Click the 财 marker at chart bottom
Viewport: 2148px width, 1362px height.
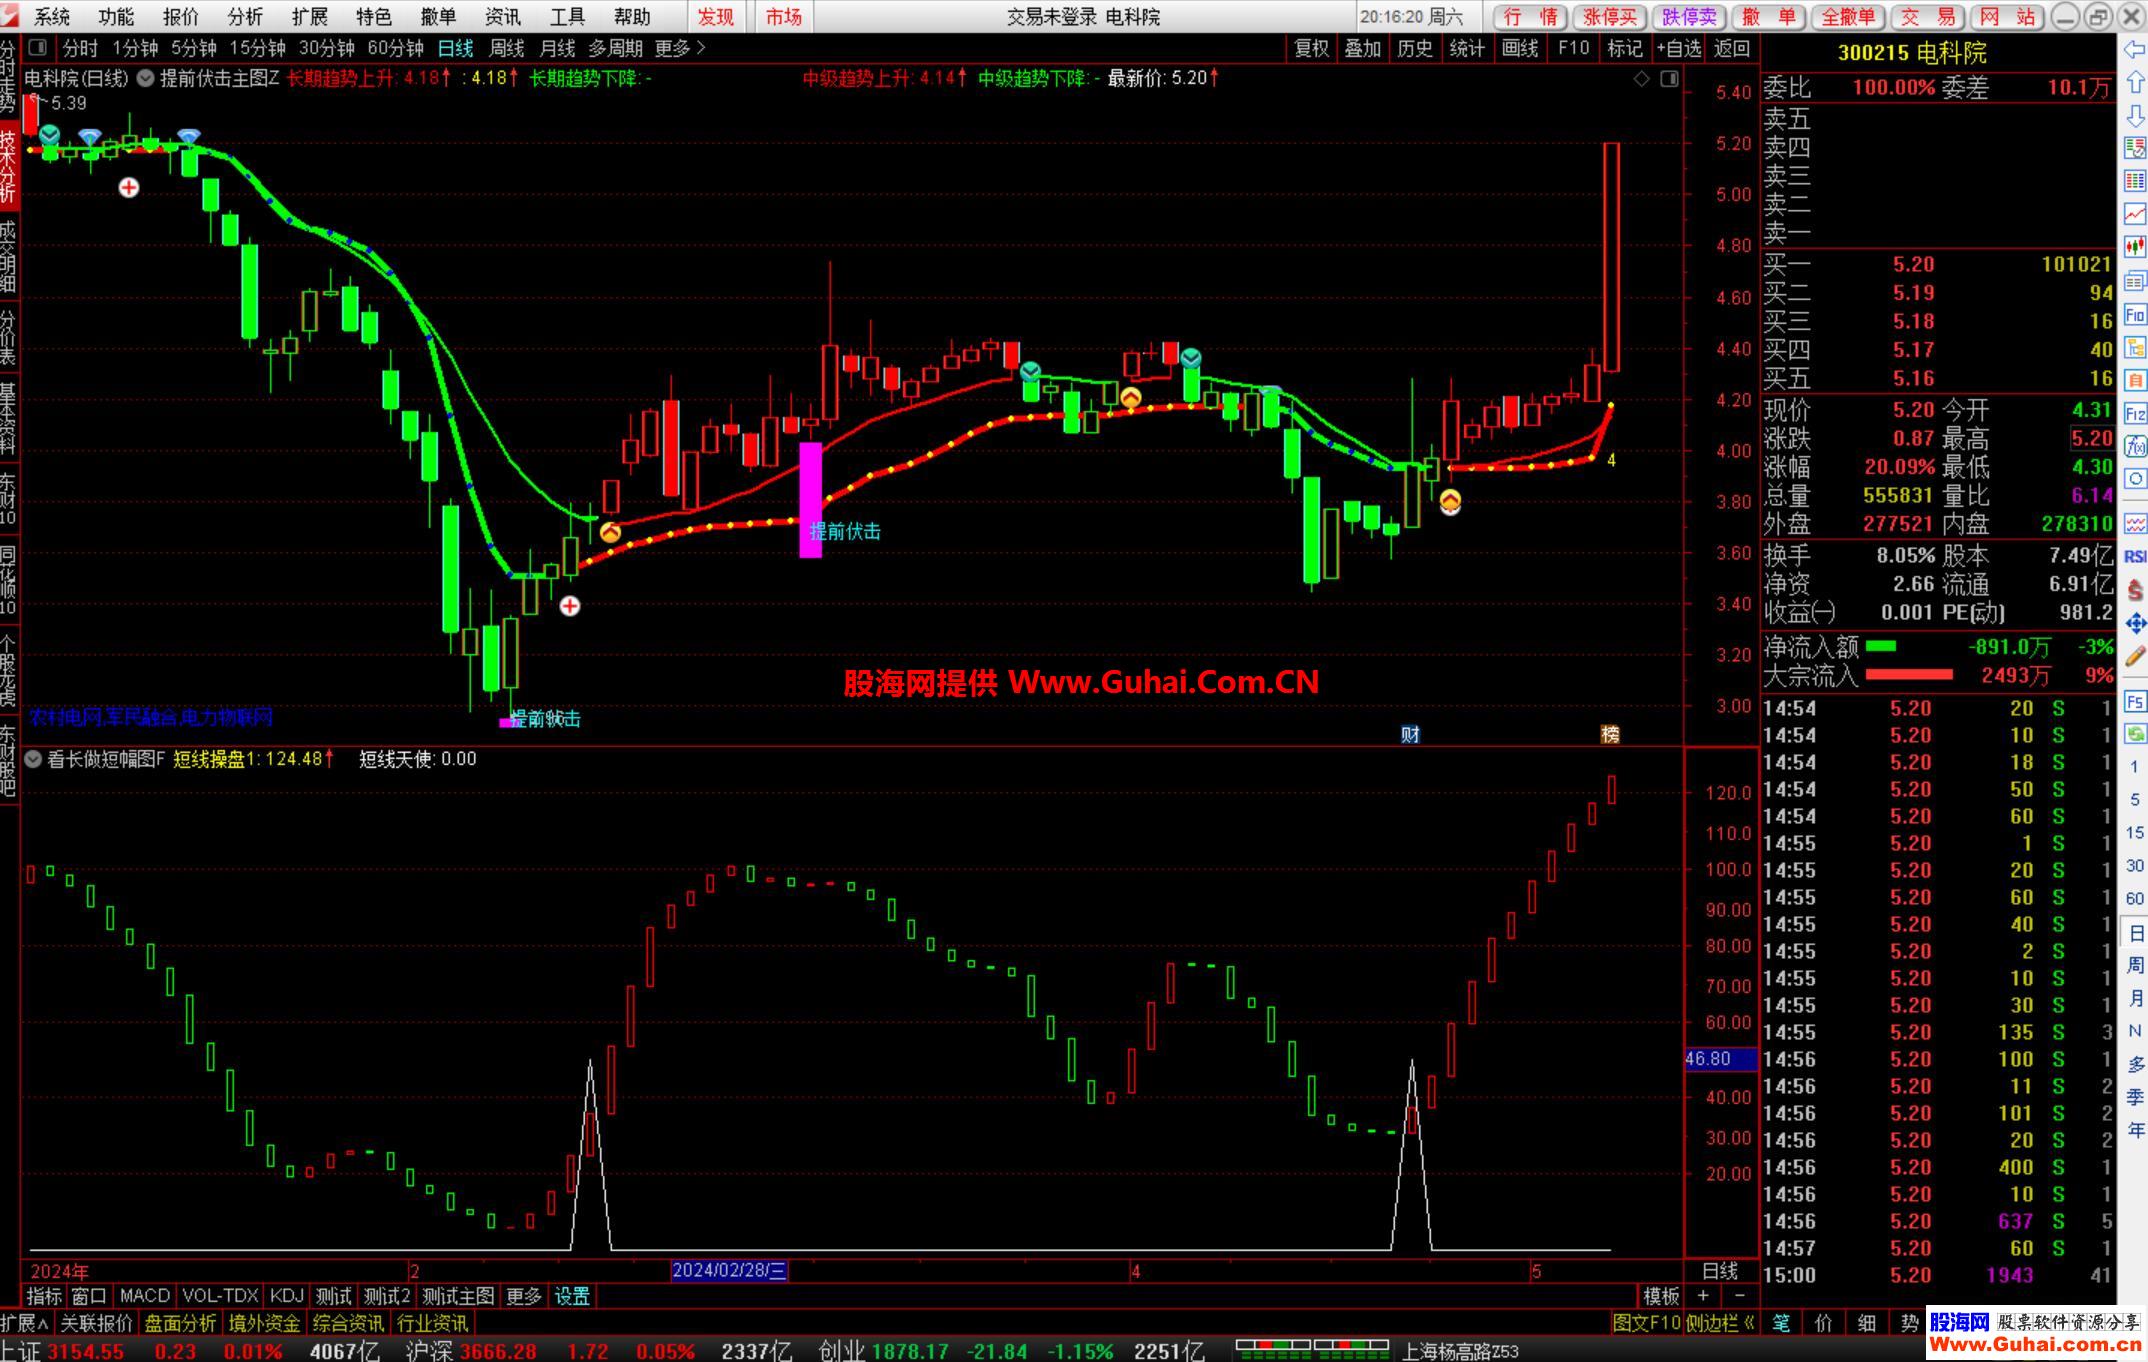[1410, 735]
